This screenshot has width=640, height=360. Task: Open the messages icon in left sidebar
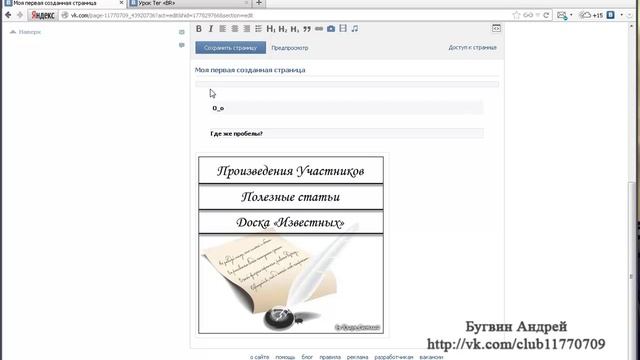coord(182,32)
